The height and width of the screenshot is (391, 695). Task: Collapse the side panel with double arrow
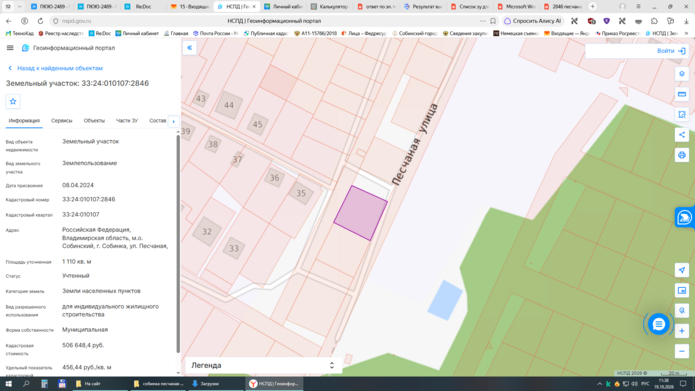coord(190,48)
